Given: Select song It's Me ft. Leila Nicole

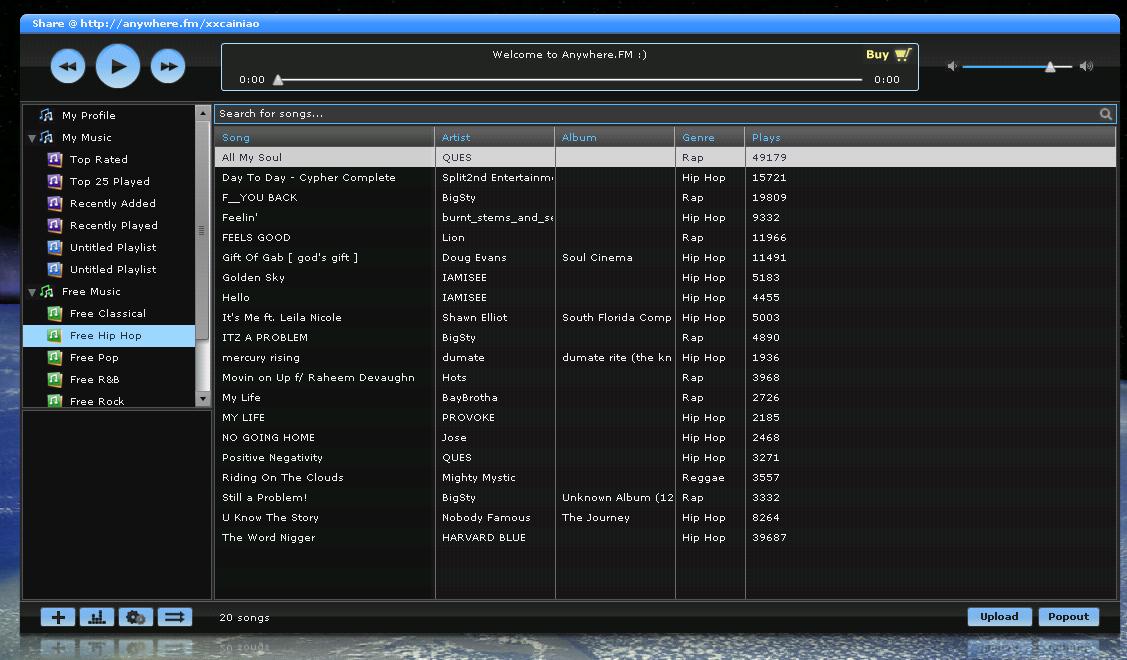Looking at the screenshot, I should pyautogui.click(x=665, y=318).
